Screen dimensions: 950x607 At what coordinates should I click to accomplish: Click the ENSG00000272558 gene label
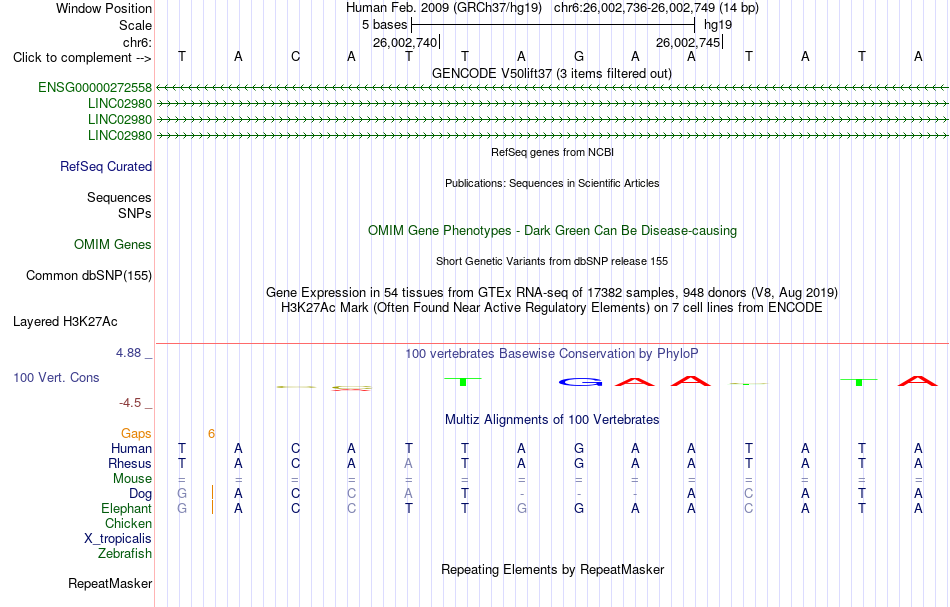95,87
